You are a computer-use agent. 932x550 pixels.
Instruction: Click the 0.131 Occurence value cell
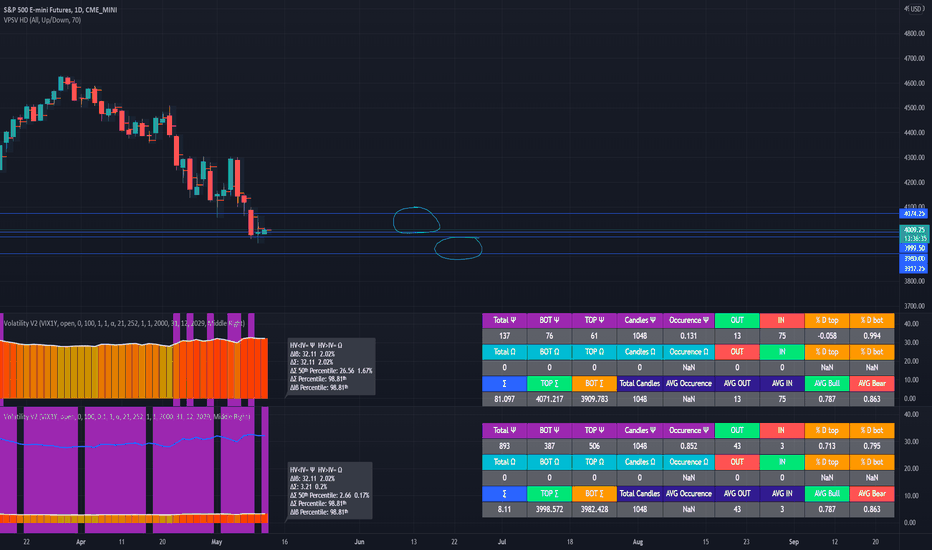688,336
